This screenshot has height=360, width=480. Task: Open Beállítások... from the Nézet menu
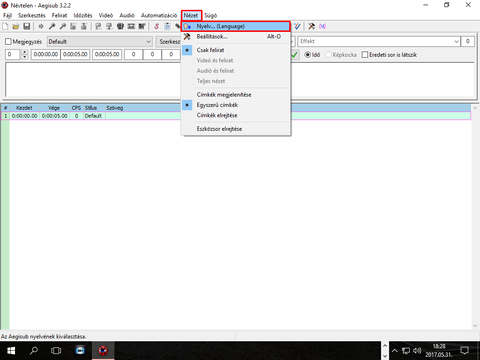point(236,37)
